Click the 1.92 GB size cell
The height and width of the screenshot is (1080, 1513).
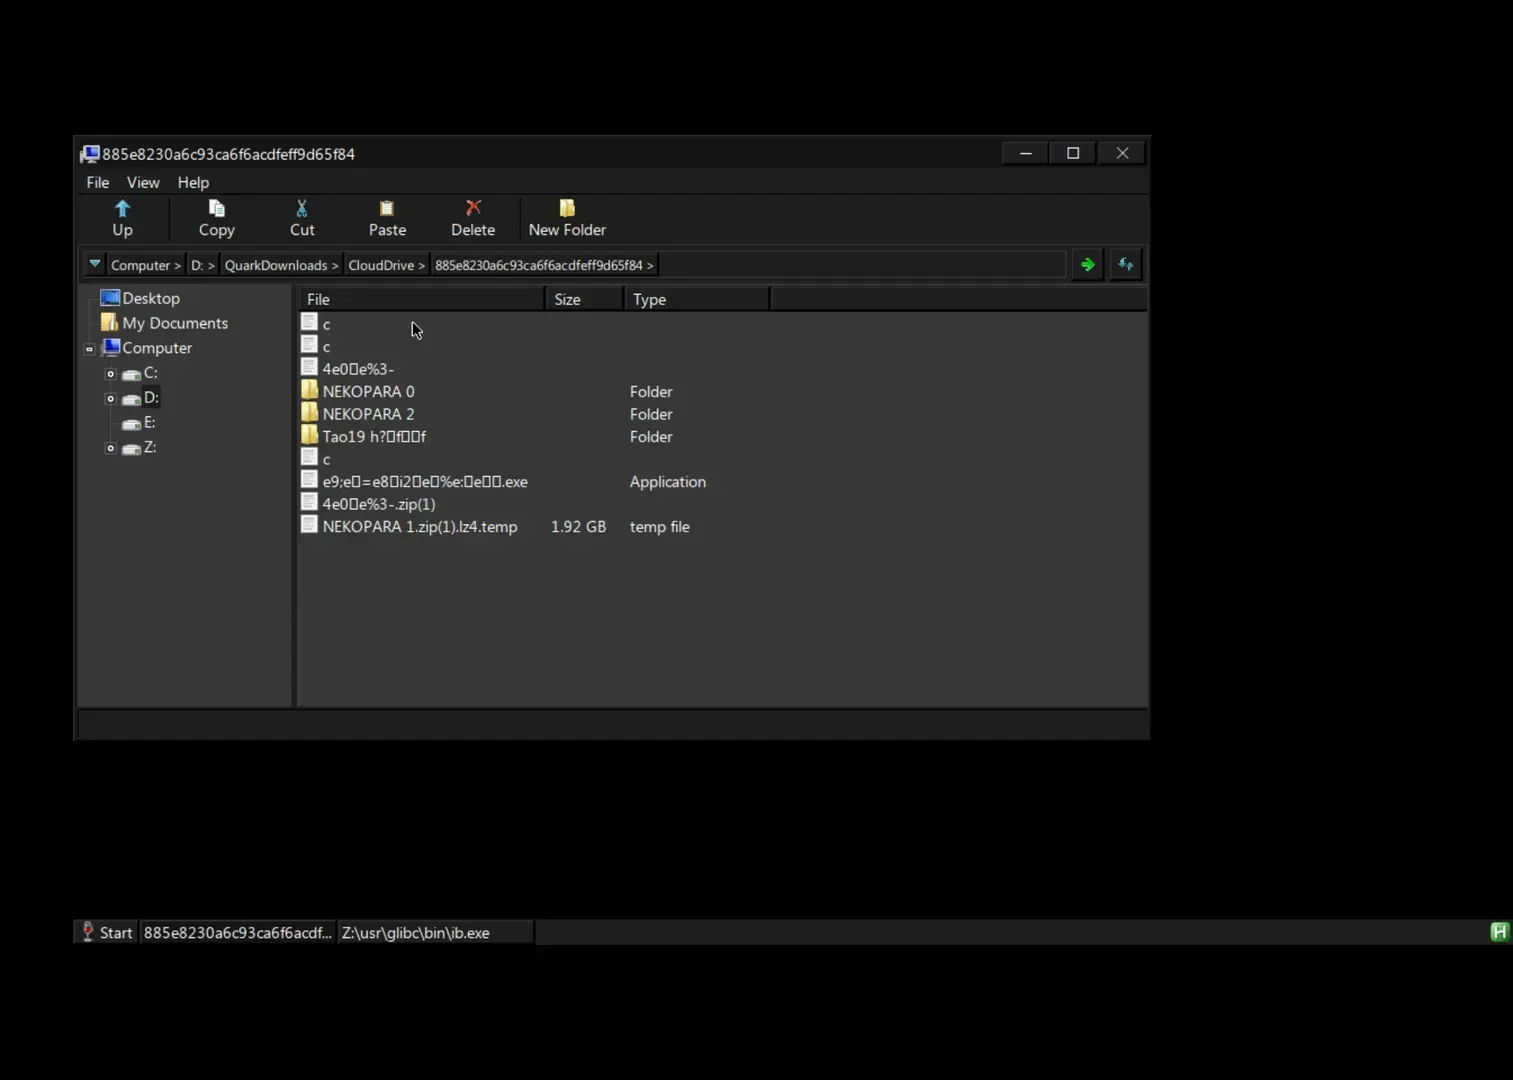(x=578, y=526)
